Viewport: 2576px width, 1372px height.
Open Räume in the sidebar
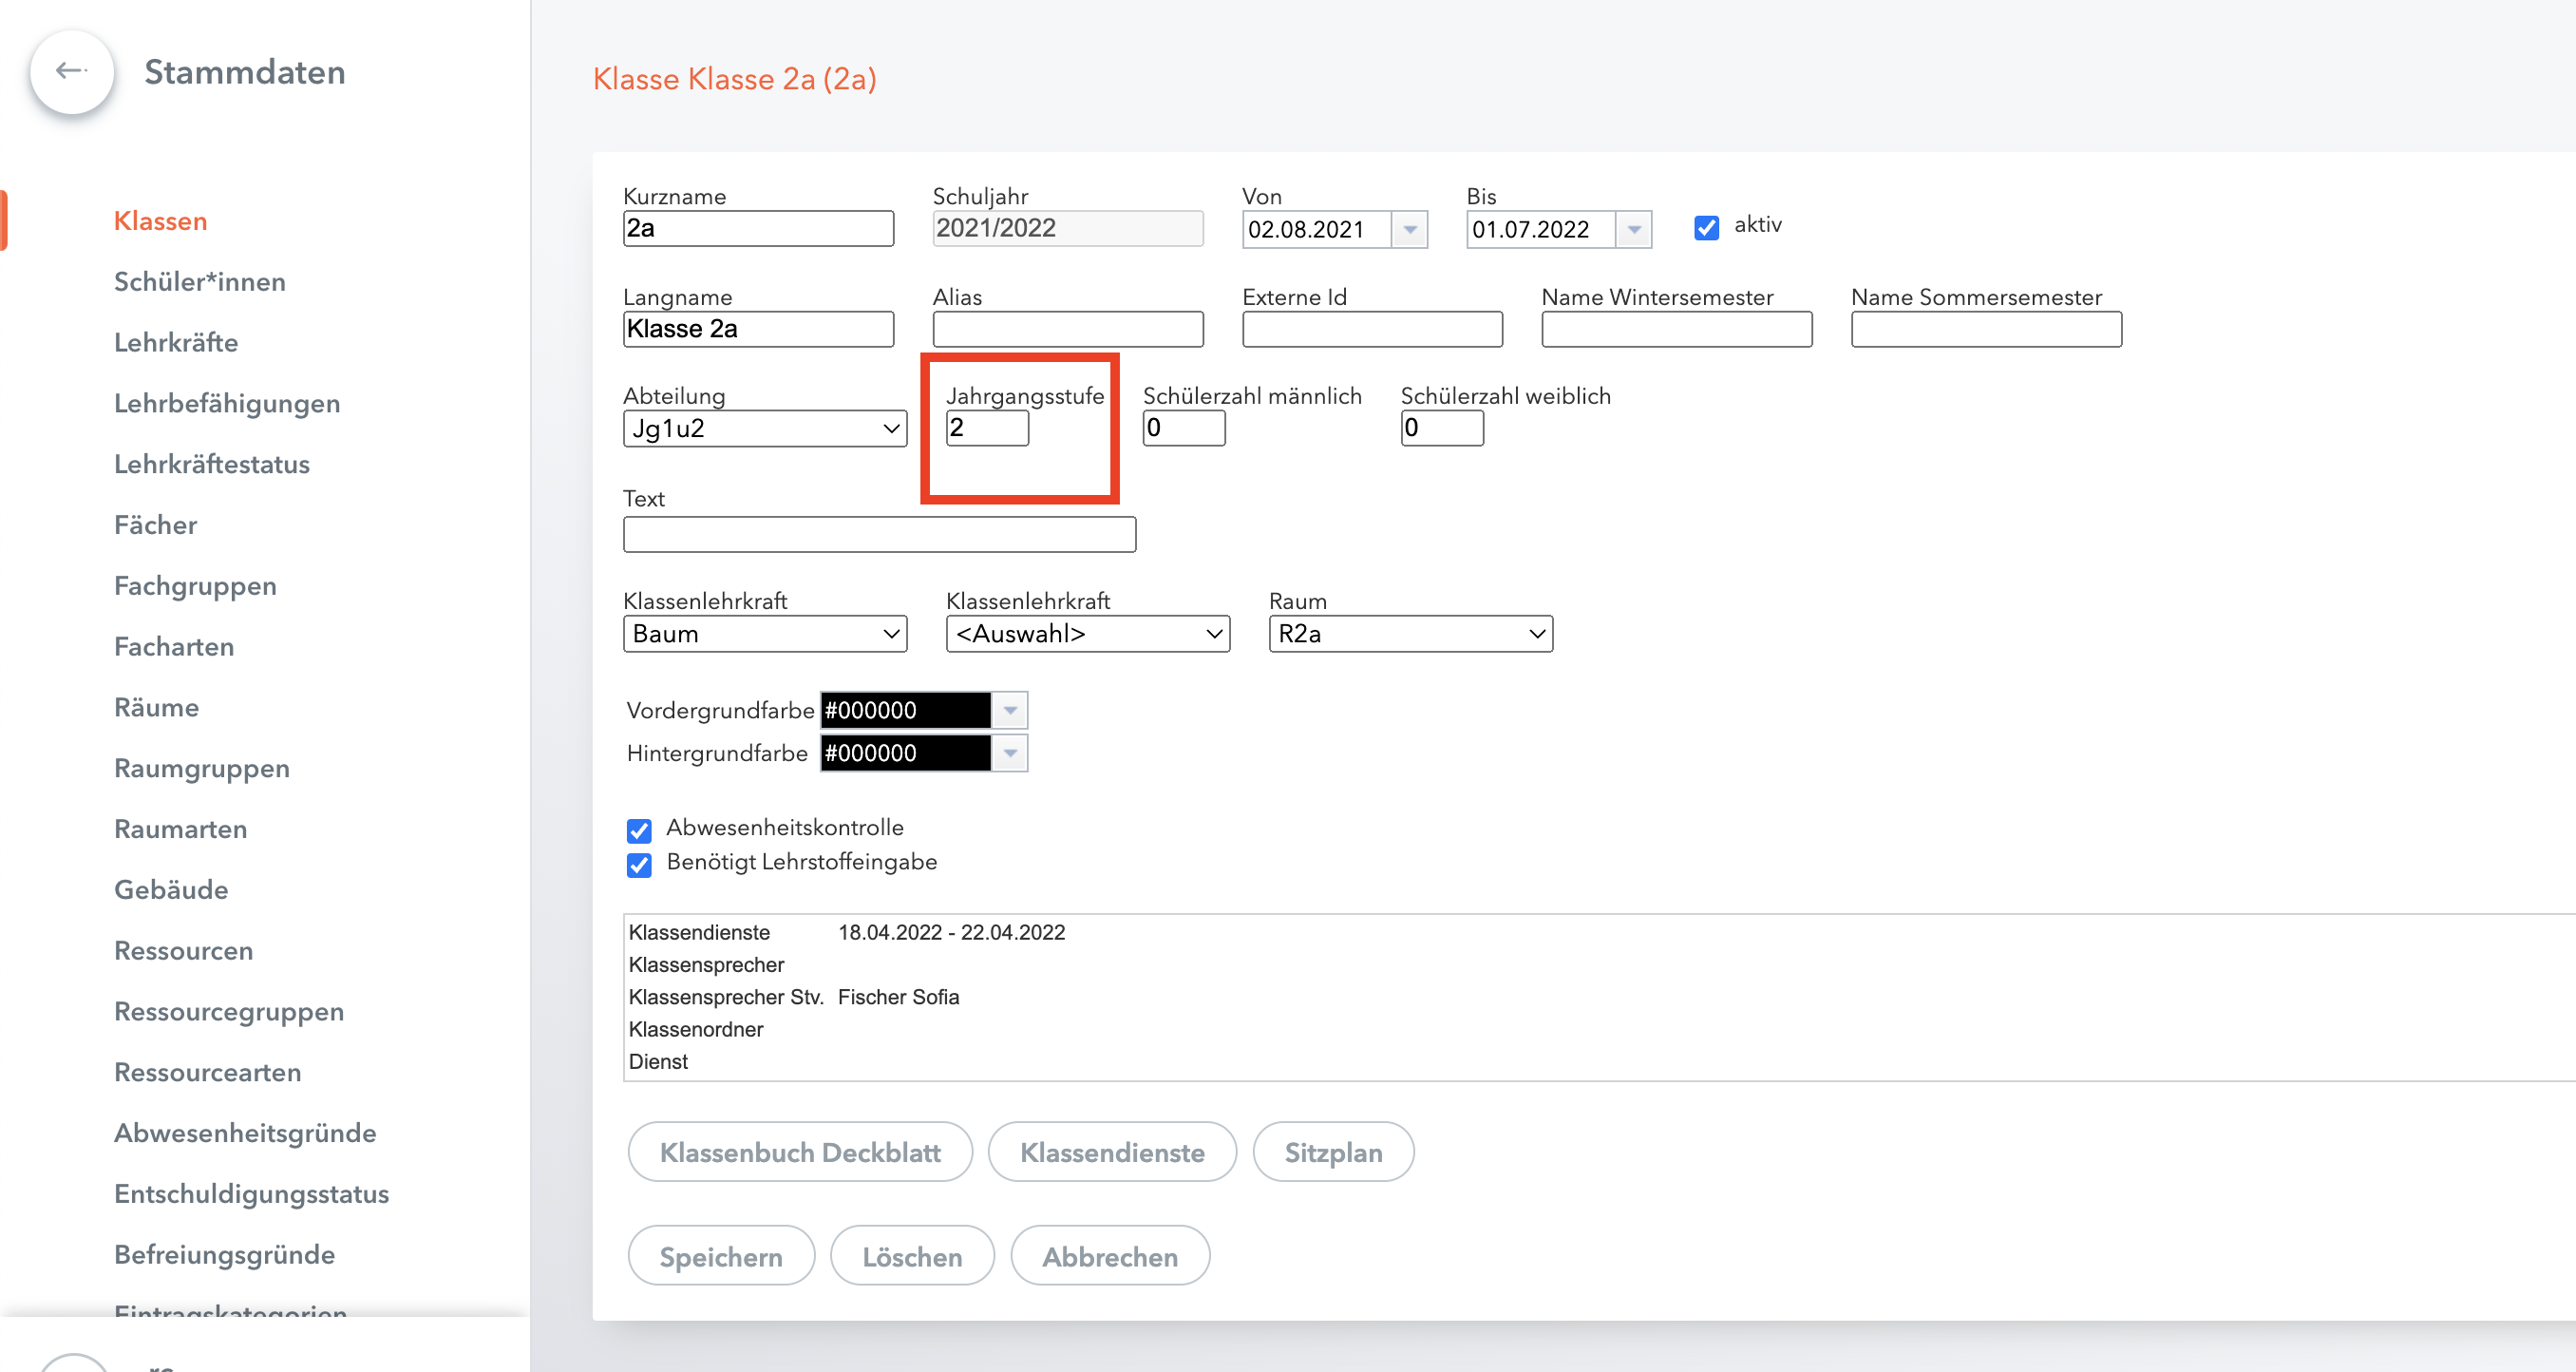point(156,708)
